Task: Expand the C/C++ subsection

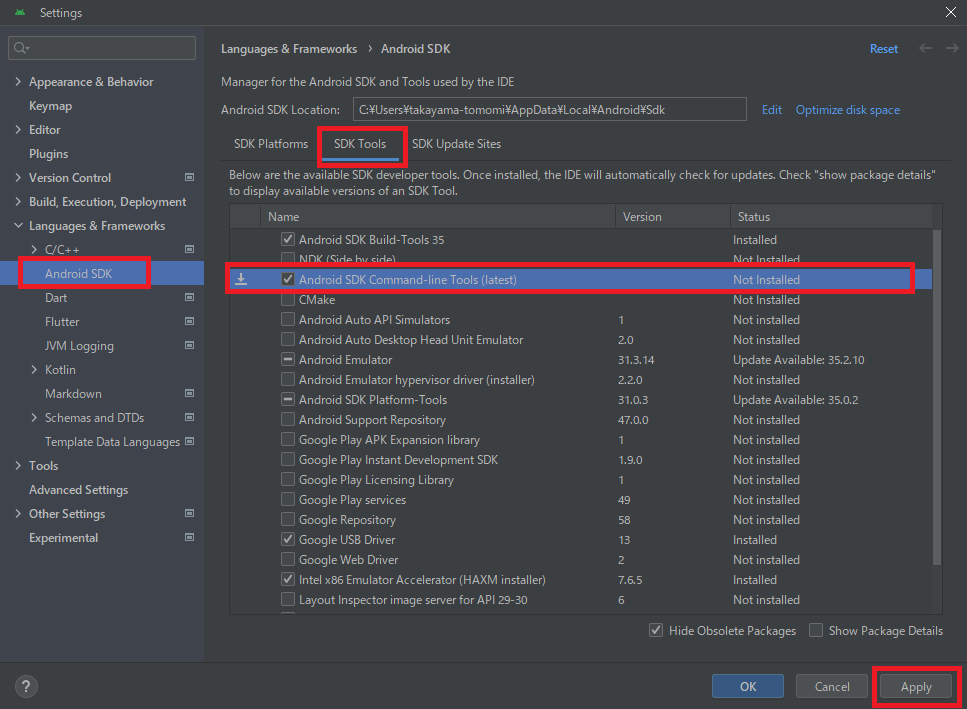Action: click(x=34, y=249)
